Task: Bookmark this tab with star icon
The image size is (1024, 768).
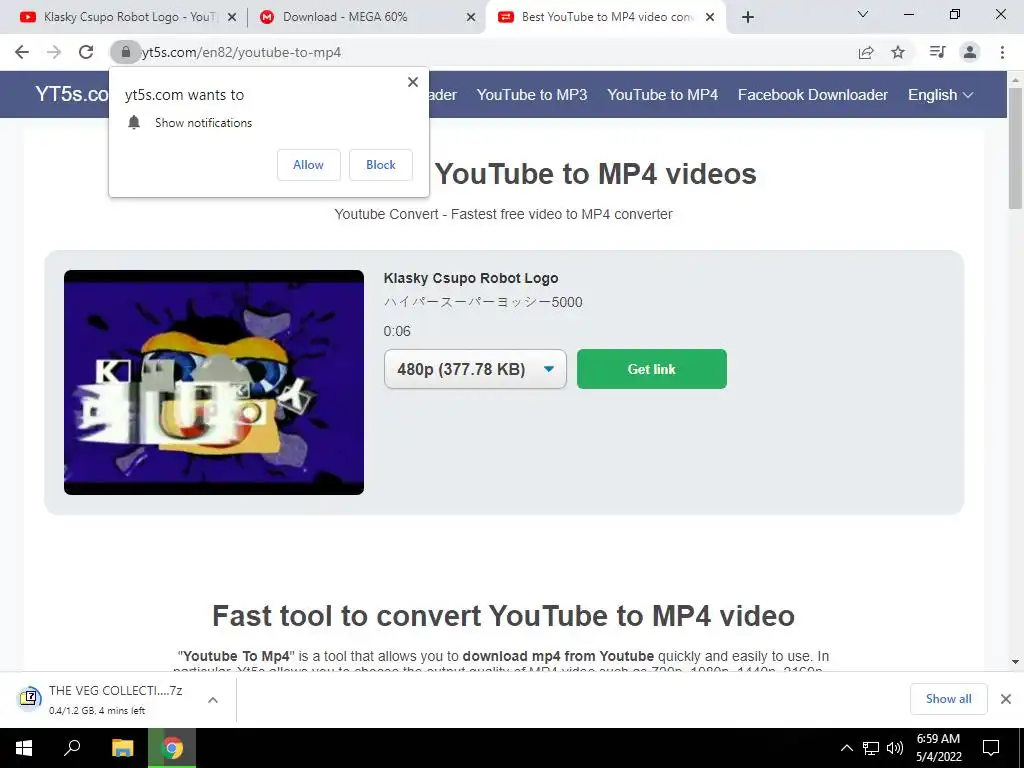Action: pos(898,52)
